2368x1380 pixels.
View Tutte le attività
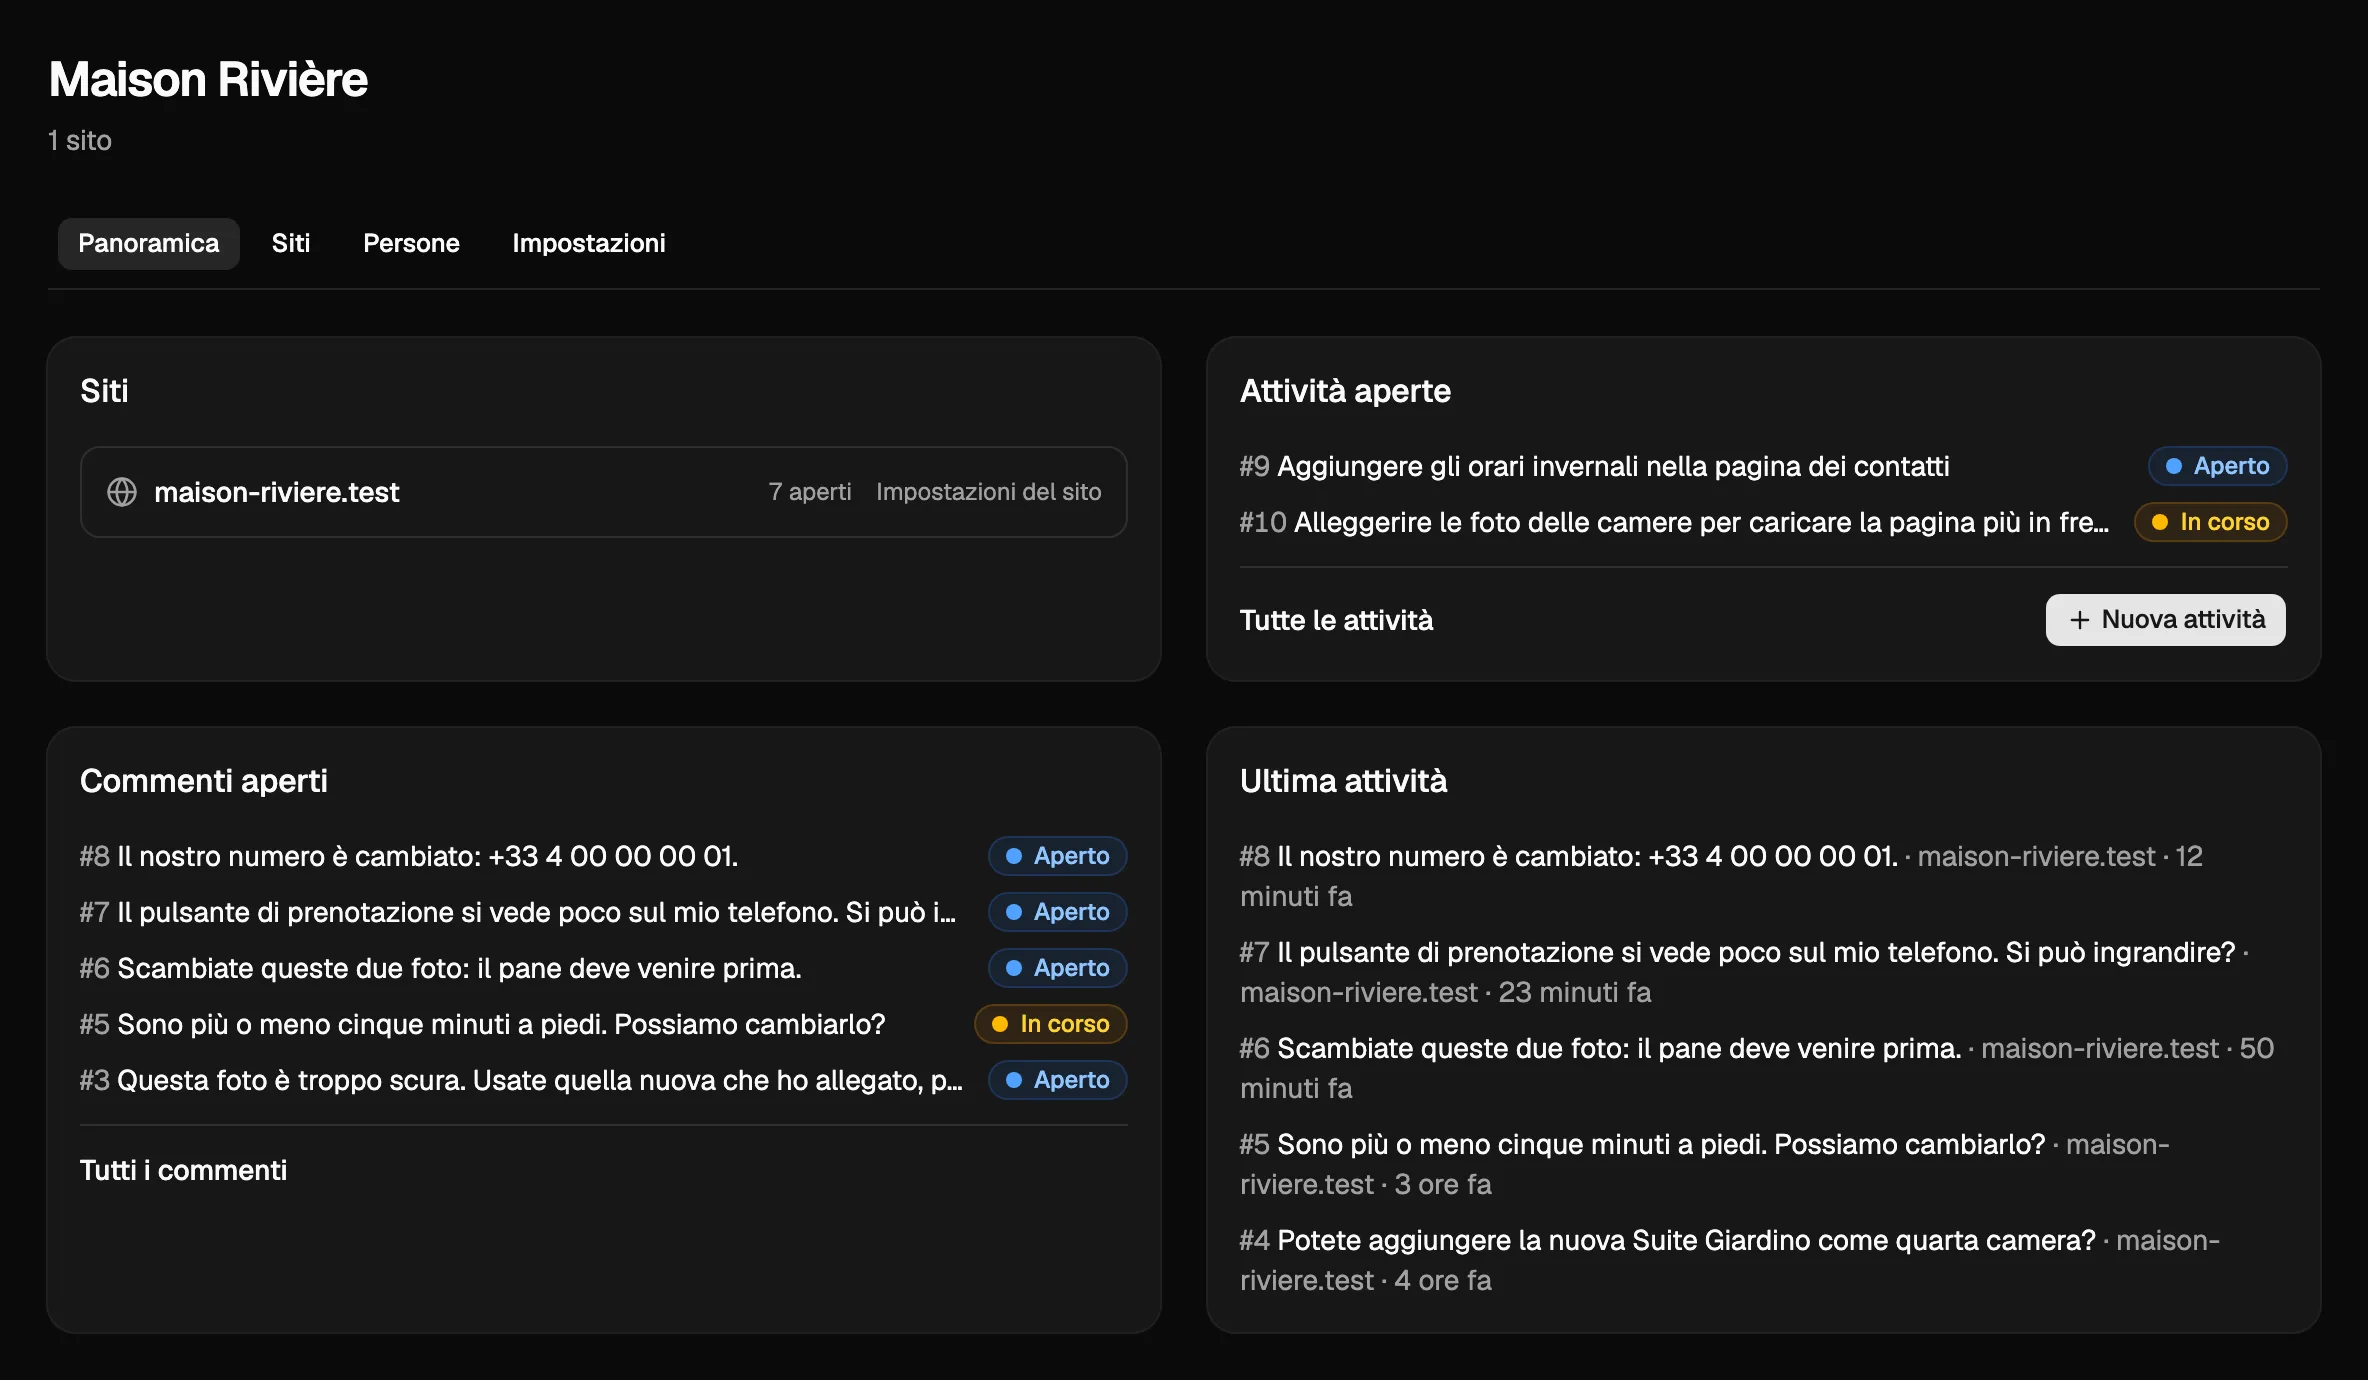pyautogui.click(x=1336, y=620)
